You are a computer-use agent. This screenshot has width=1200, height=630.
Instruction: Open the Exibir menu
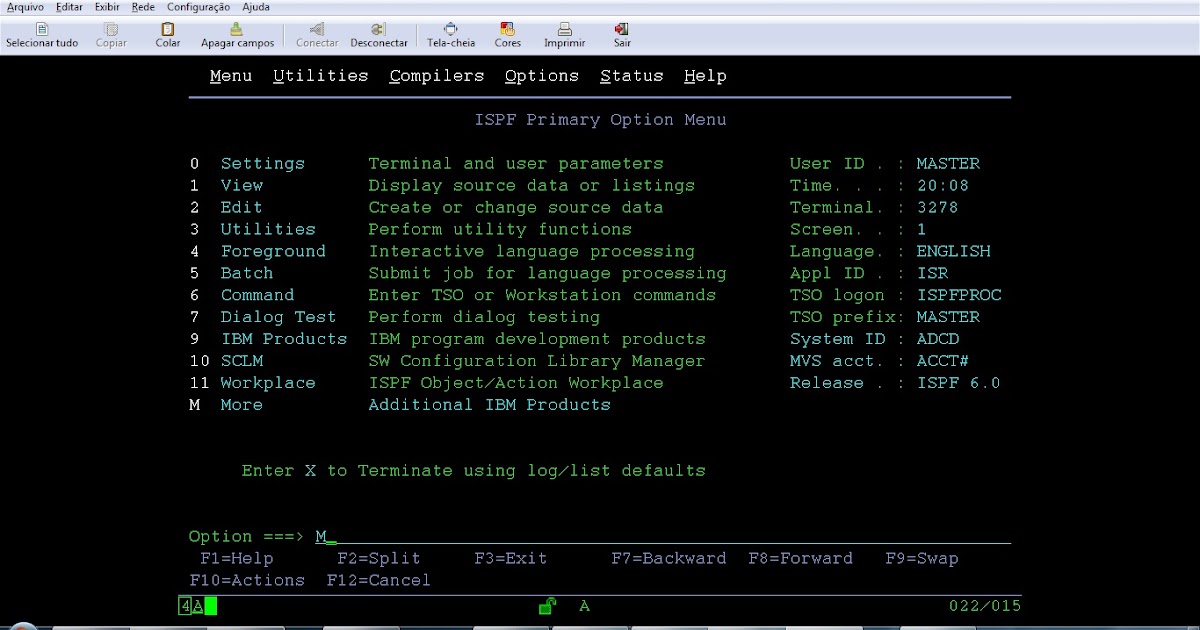point(106,7)
